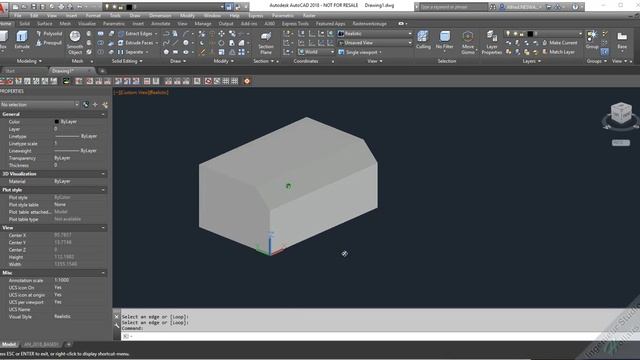Expand the Layers panel dropdown
This screenshot has height=360, width=640.
[x=532, y=61]
